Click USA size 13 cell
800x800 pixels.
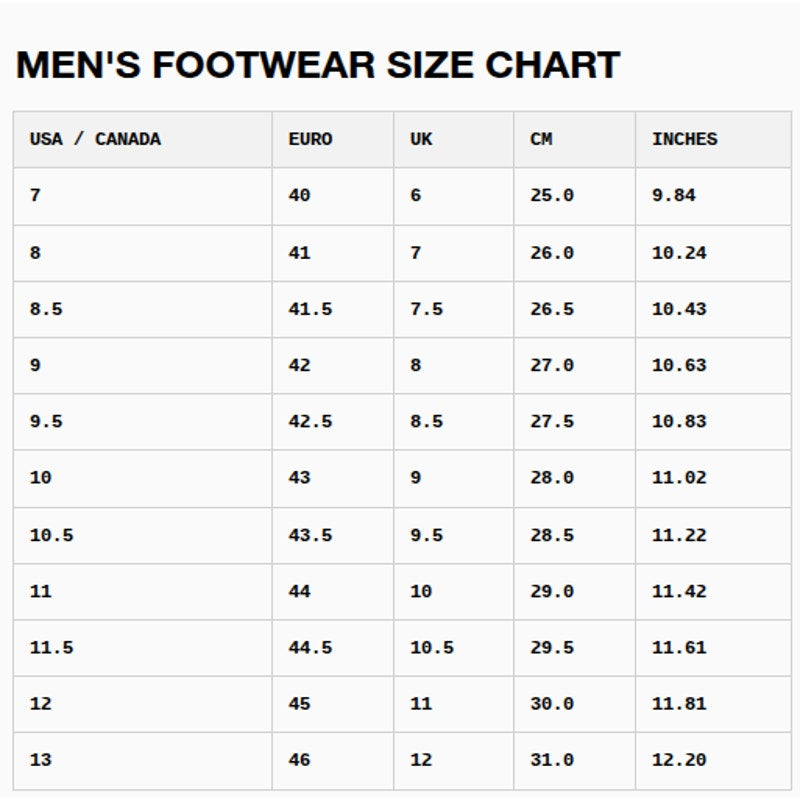click(x=143, y=761)
